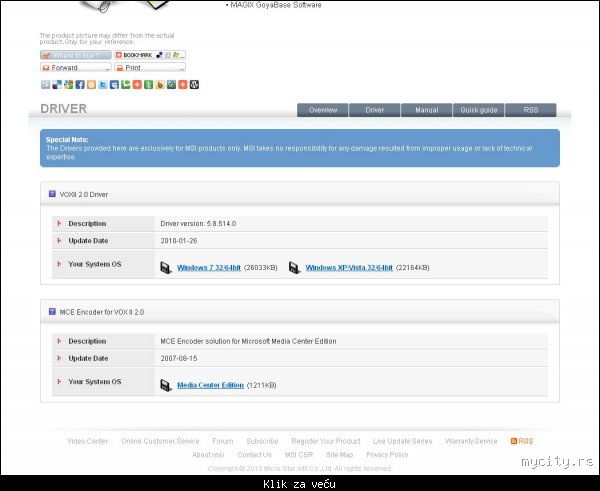Open the Privacy Policy footer link
600x491 pixels.
coord(387,455)
